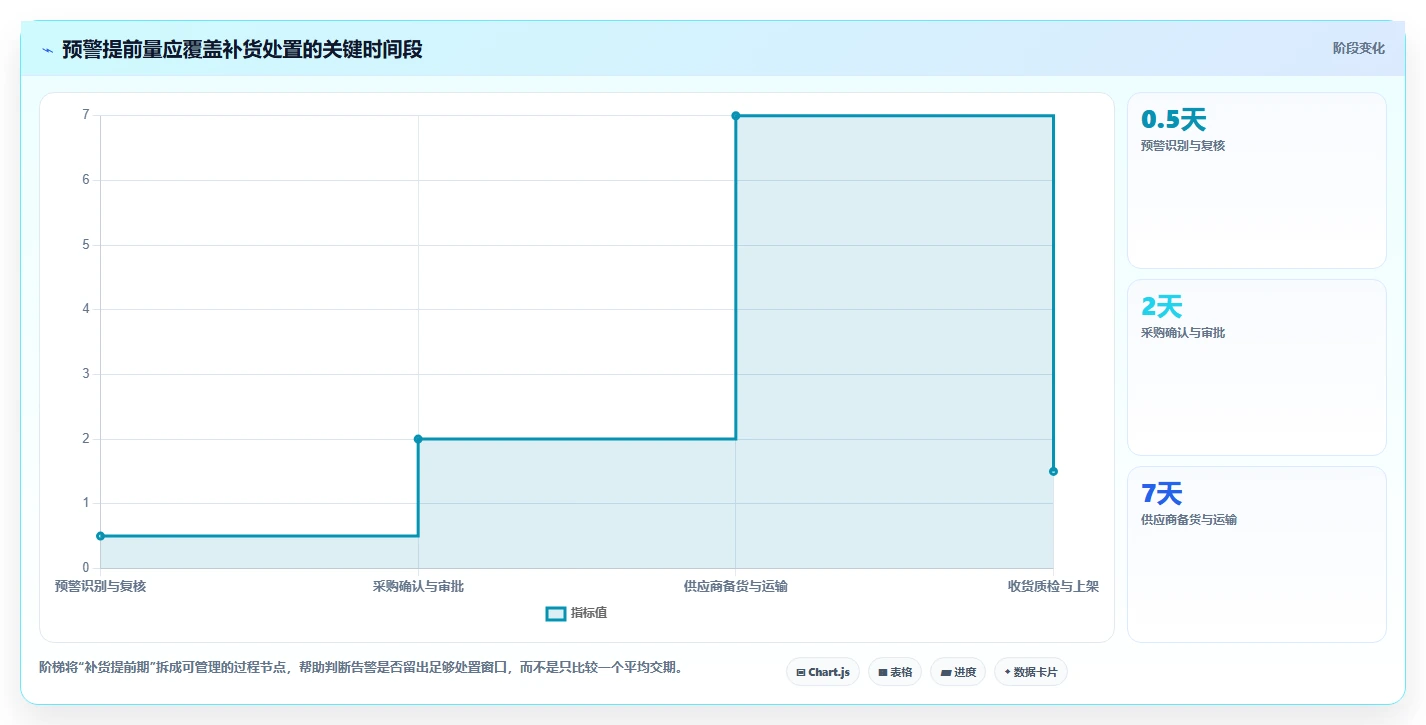Click the 数据卡片 tag pill
Screen dimensions: 1426x725
pos(1031,672)
